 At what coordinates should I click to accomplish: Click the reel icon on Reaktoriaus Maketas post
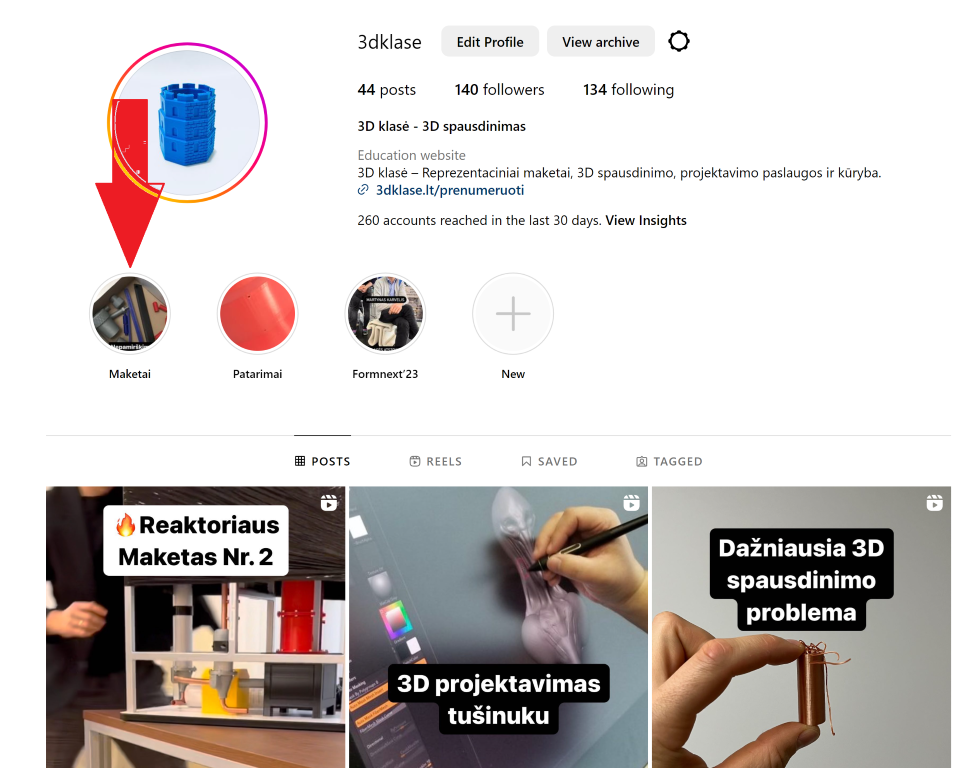pyautogui.click(x=329, y=503)
